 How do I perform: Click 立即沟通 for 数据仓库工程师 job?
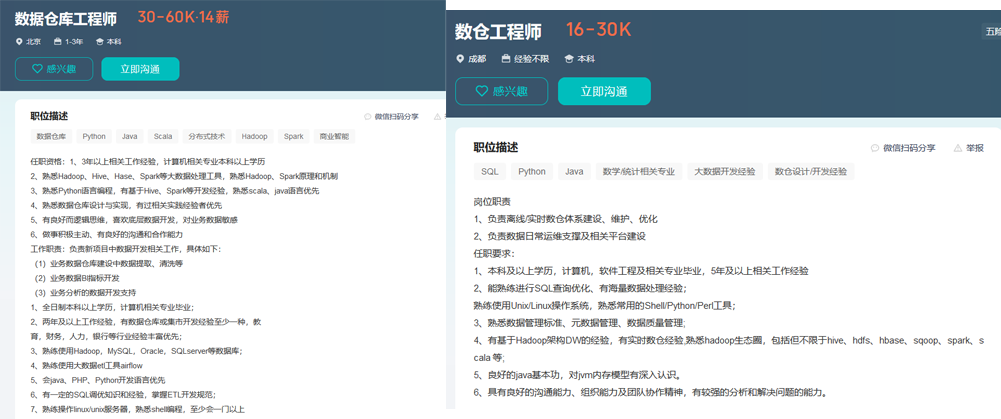click(x=140, y=69)
